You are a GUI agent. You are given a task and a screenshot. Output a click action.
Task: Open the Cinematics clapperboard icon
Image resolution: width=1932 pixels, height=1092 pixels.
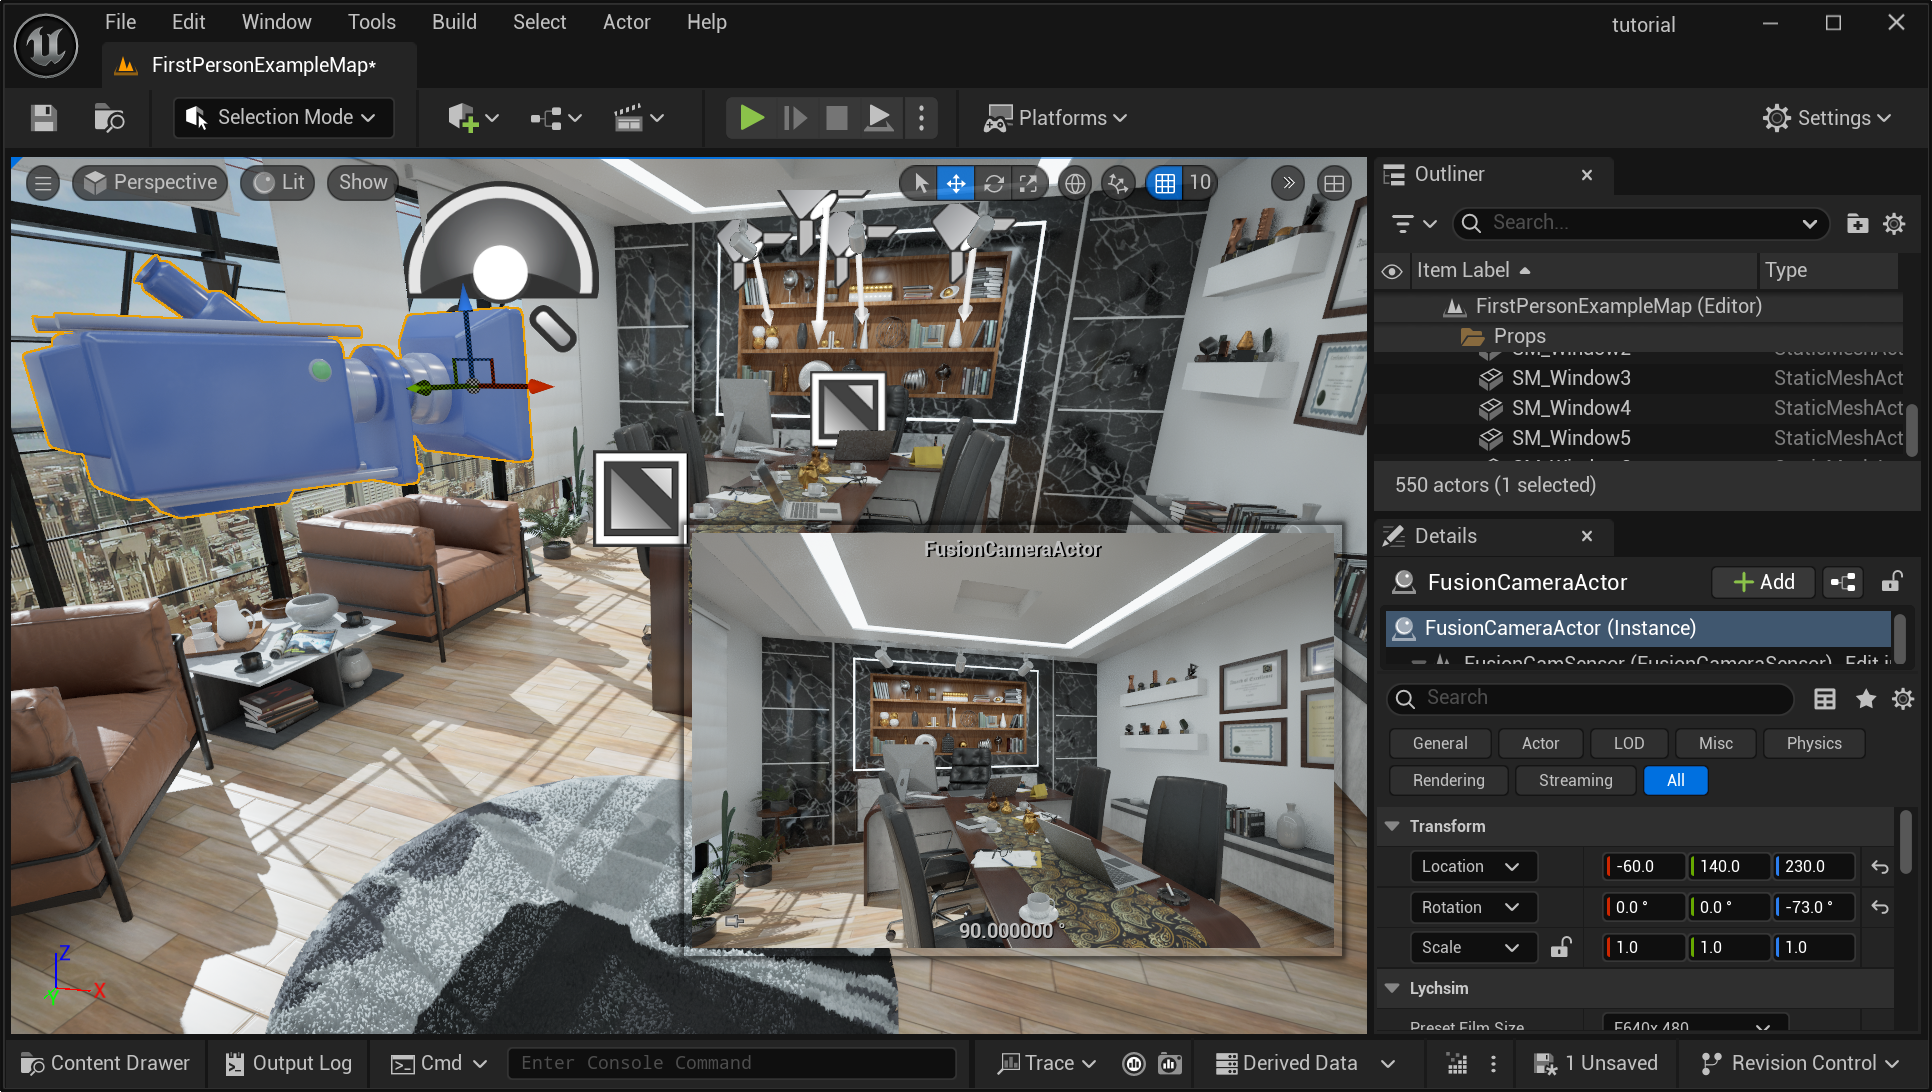(x=639, y=118)
